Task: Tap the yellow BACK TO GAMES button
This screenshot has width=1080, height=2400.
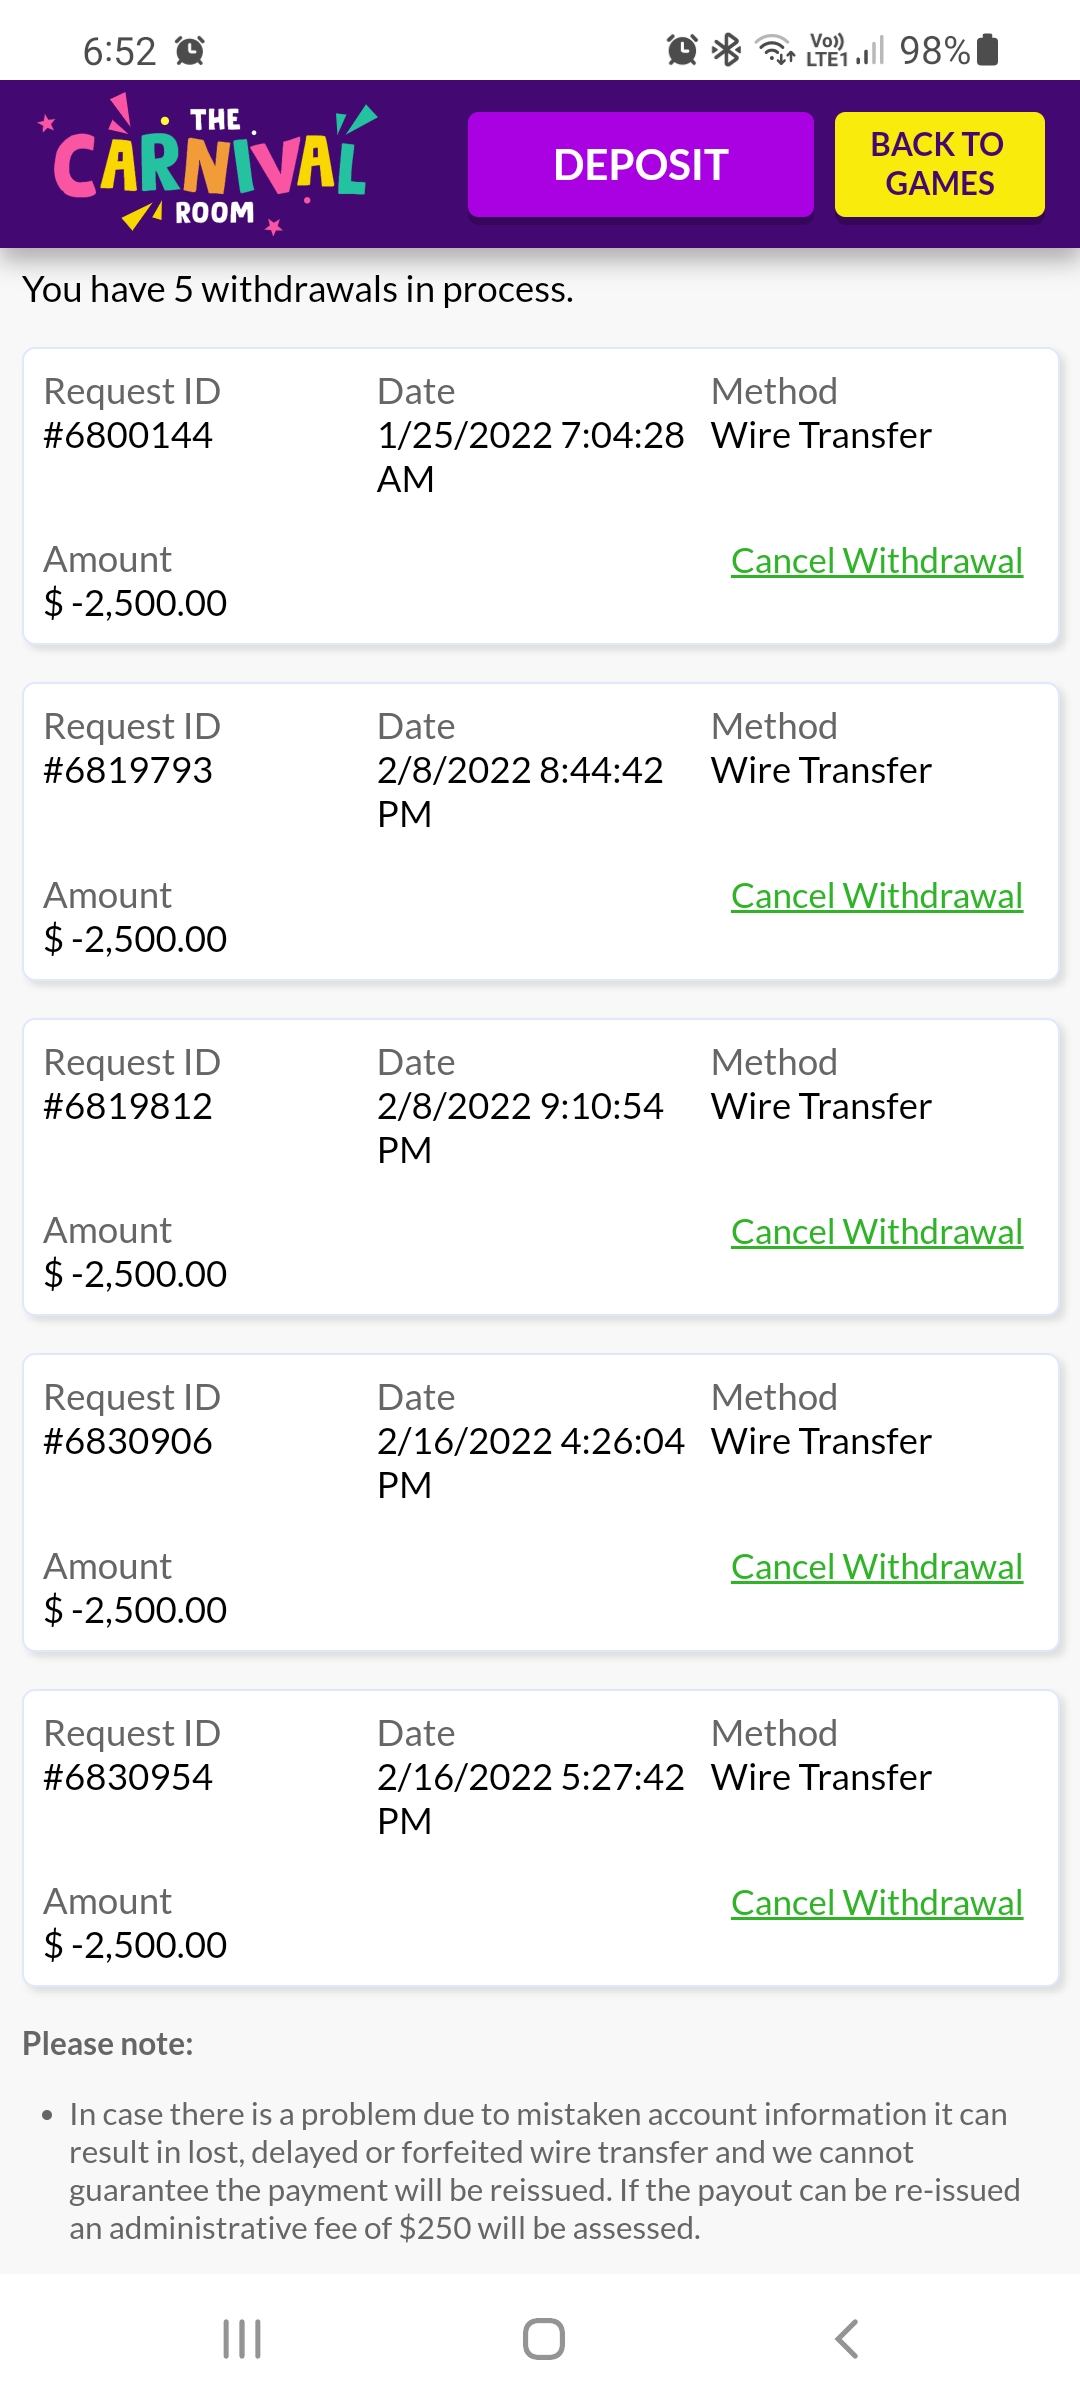Action: (939, 165)
